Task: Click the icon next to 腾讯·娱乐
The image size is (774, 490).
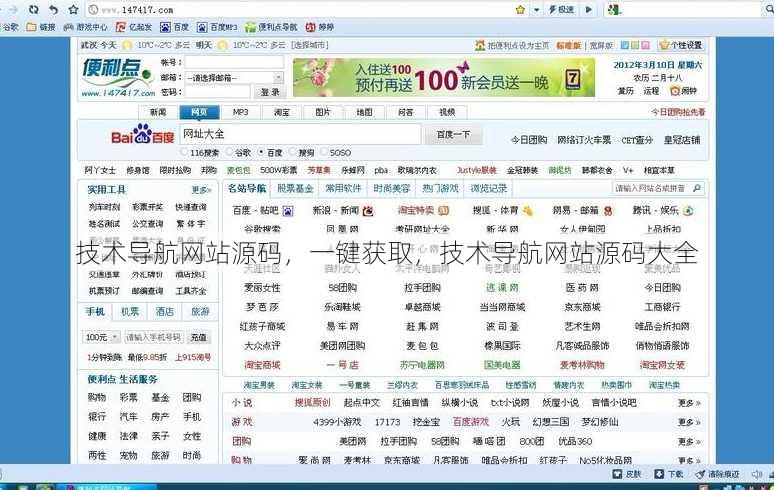Action: [688, 211]
